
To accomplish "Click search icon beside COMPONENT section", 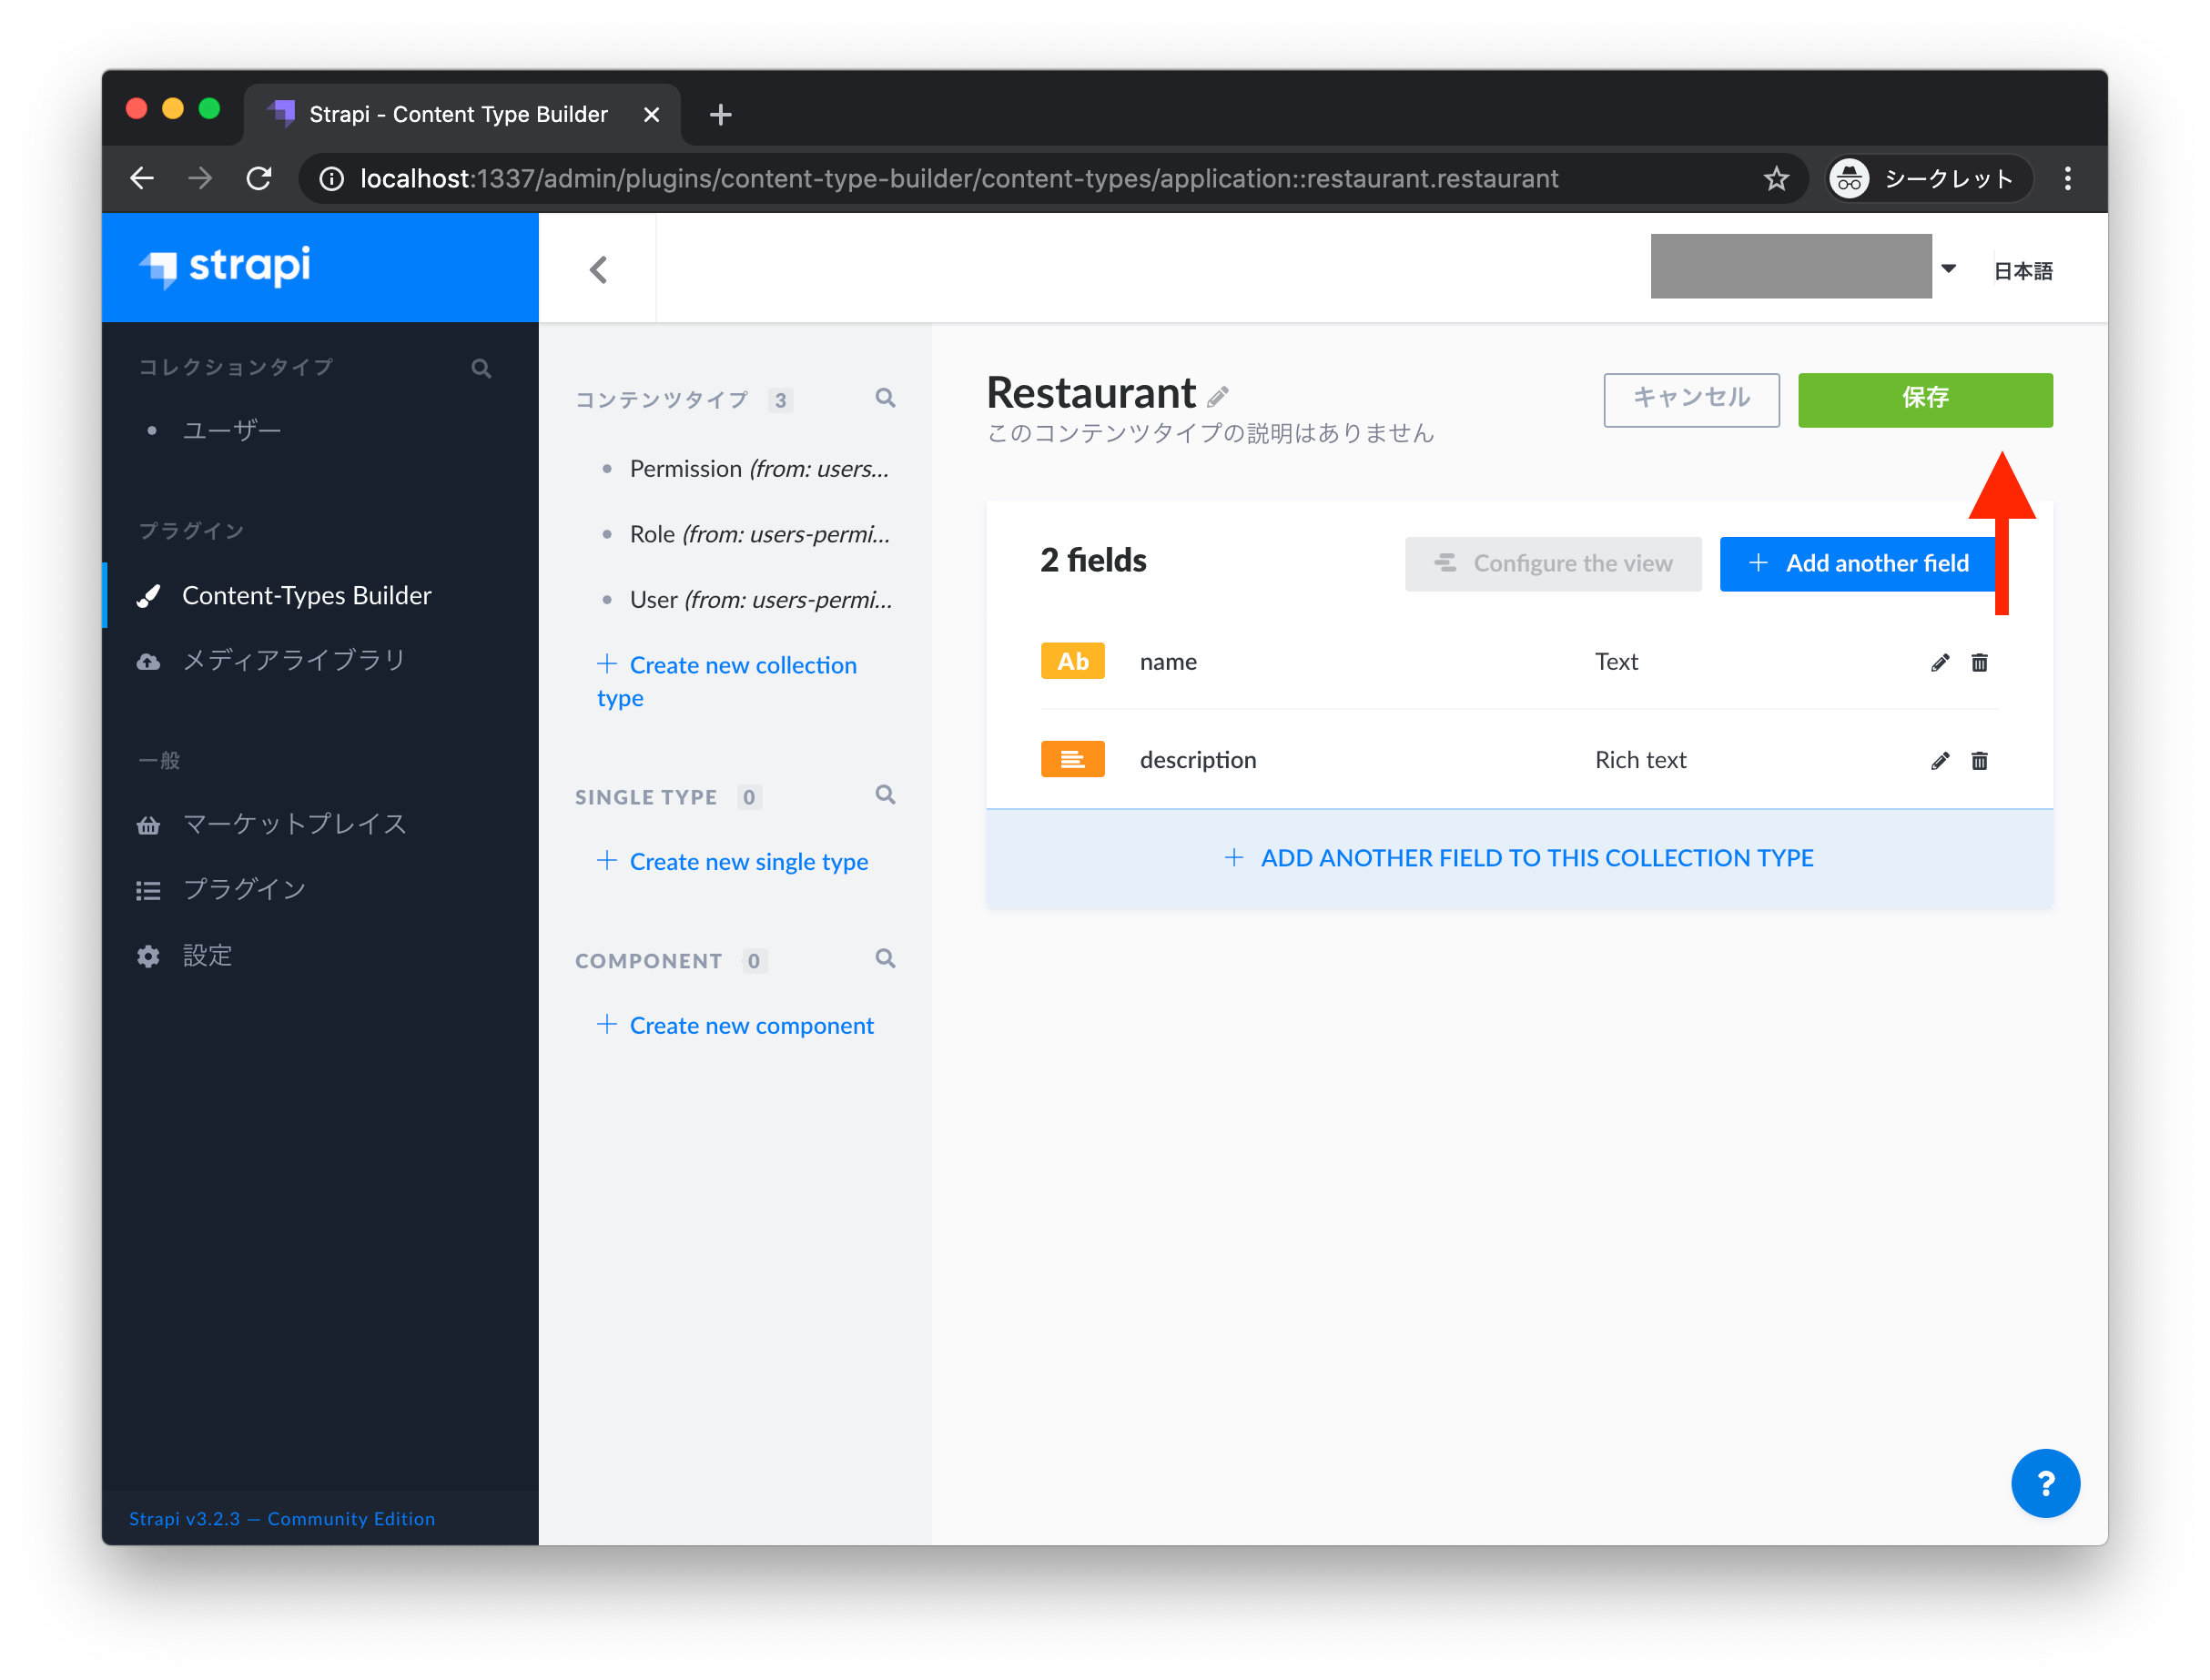I will click(x=884, y=959).
